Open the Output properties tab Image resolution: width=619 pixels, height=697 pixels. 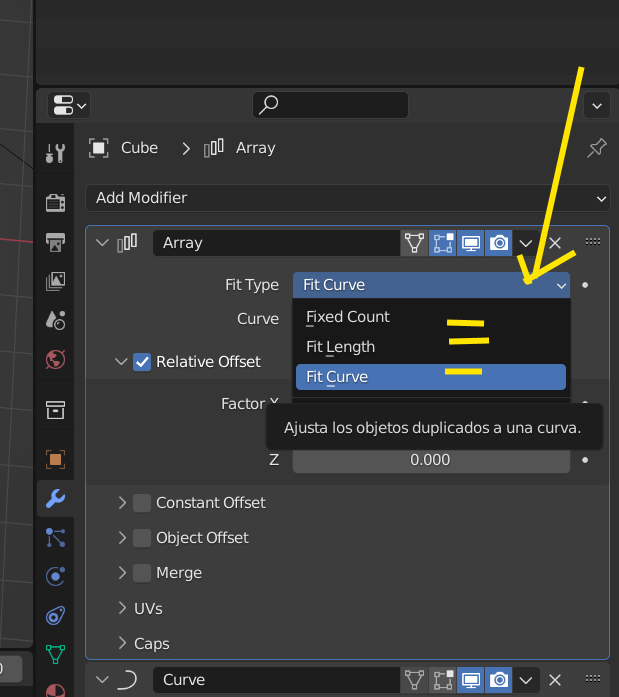[x=56, y=243]
